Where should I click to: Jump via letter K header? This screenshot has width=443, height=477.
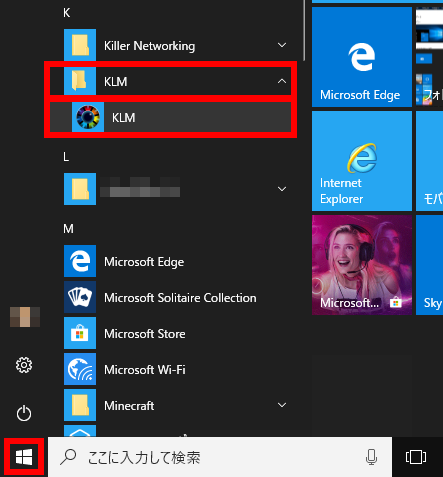[67, 13]
